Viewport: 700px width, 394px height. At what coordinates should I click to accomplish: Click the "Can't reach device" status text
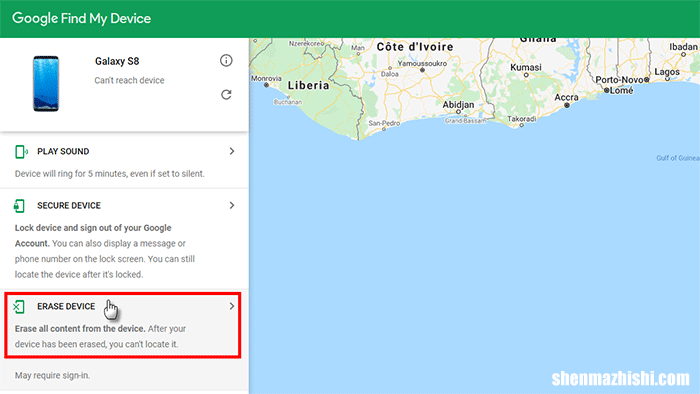129,80
